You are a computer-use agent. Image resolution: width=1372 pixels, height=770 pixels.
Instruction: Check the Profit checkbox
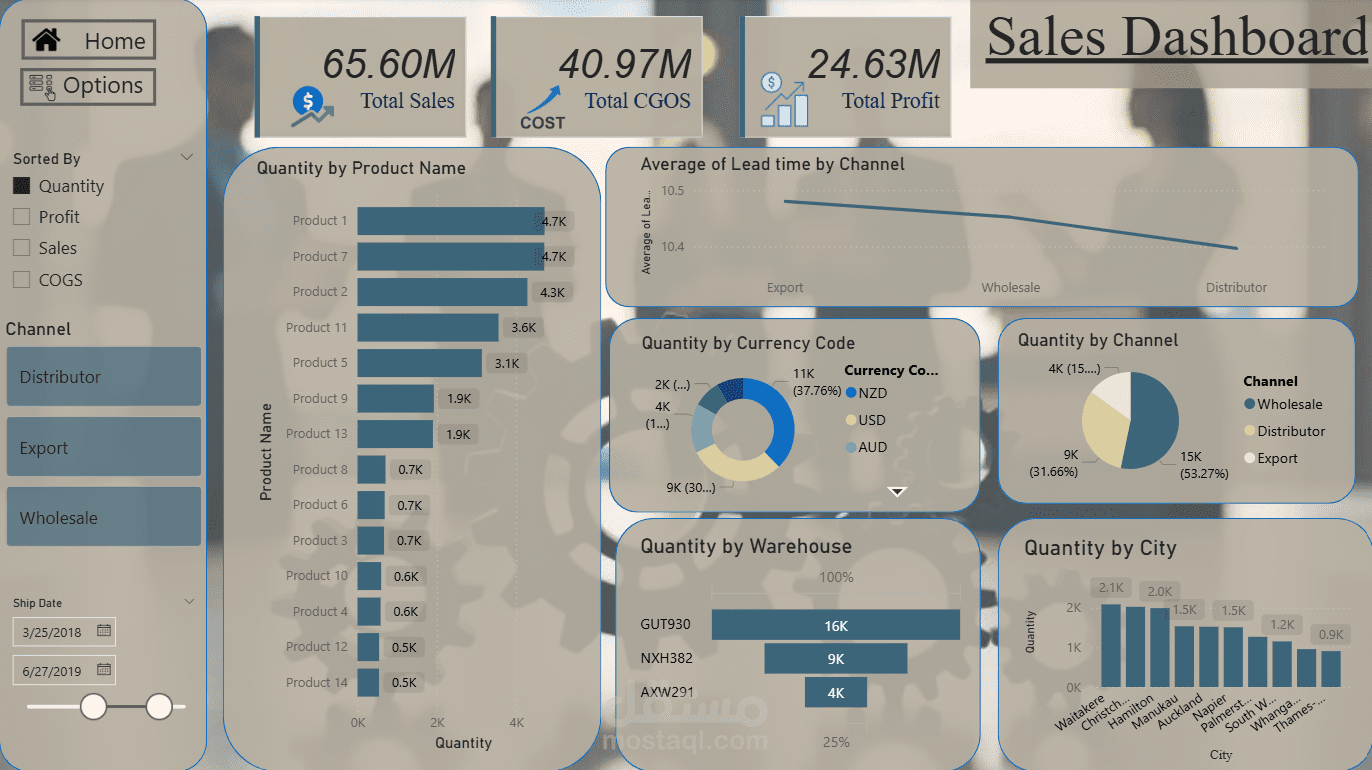point(22,216)
